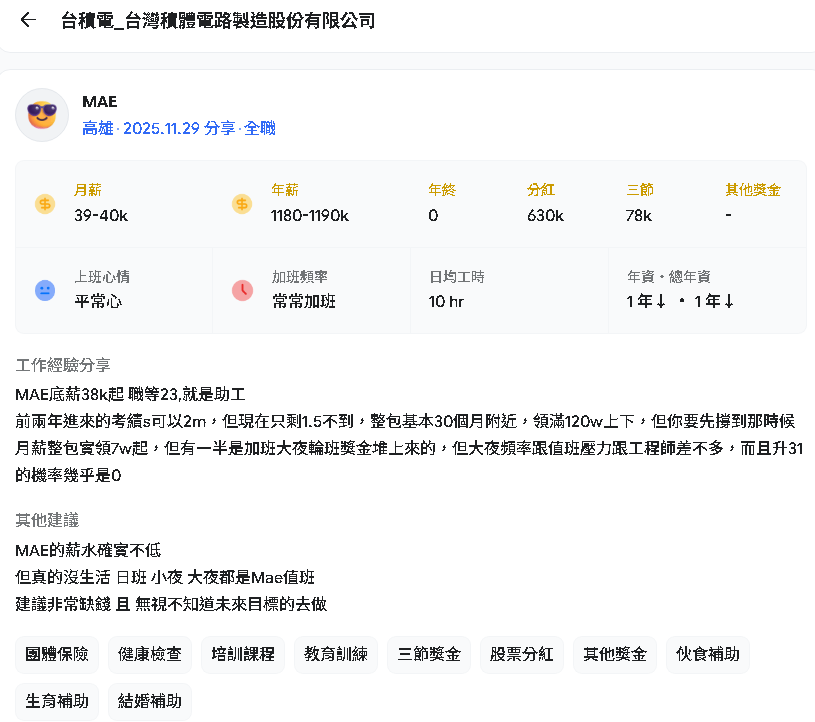Open the 高雄 · 2025.11.29 分享 · 全職 link
The image size is (815, 722).
pos(179,128)
